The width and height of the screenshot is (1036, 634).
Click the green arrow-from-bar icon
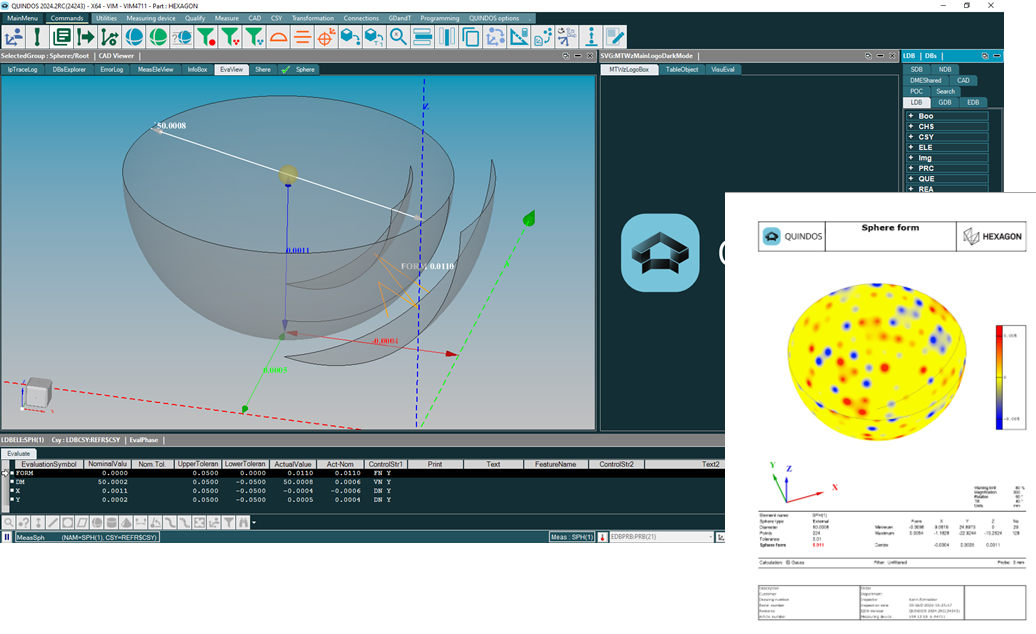pos(85,37)
